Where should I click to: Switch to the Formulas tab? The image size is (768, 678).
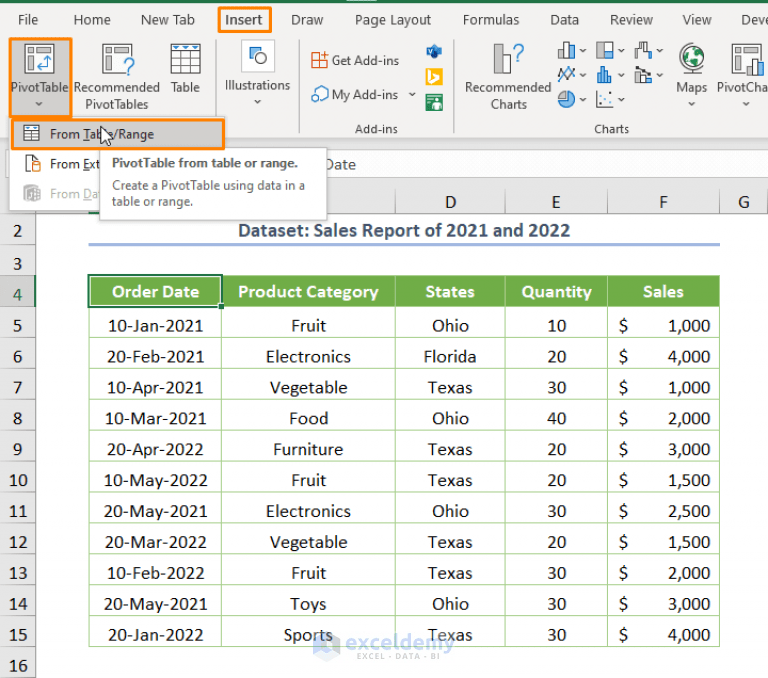(x=491, y=20)
